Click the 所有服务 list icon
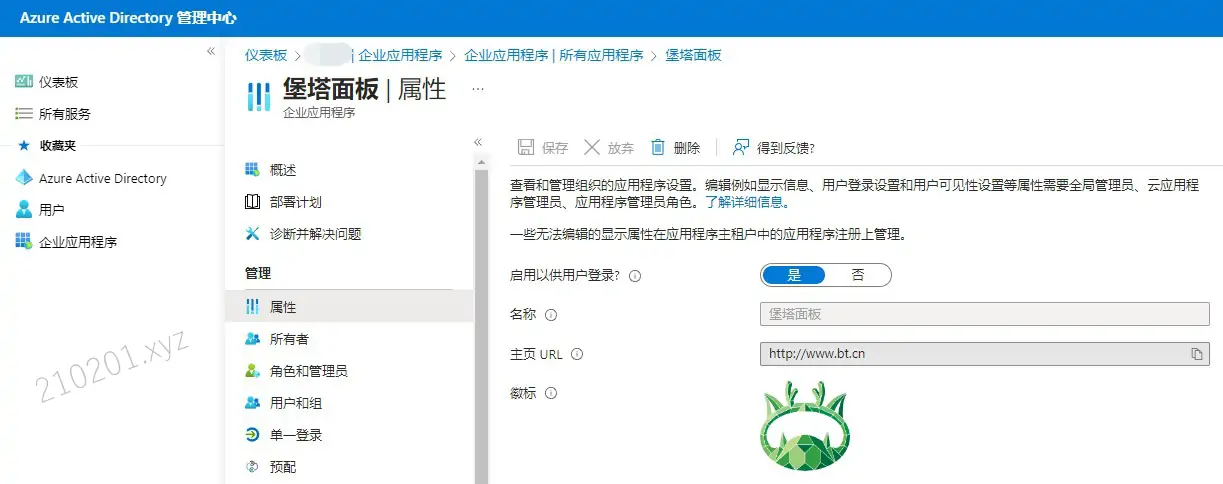This screenshot has height=484, width=1223. click(24, 114)
